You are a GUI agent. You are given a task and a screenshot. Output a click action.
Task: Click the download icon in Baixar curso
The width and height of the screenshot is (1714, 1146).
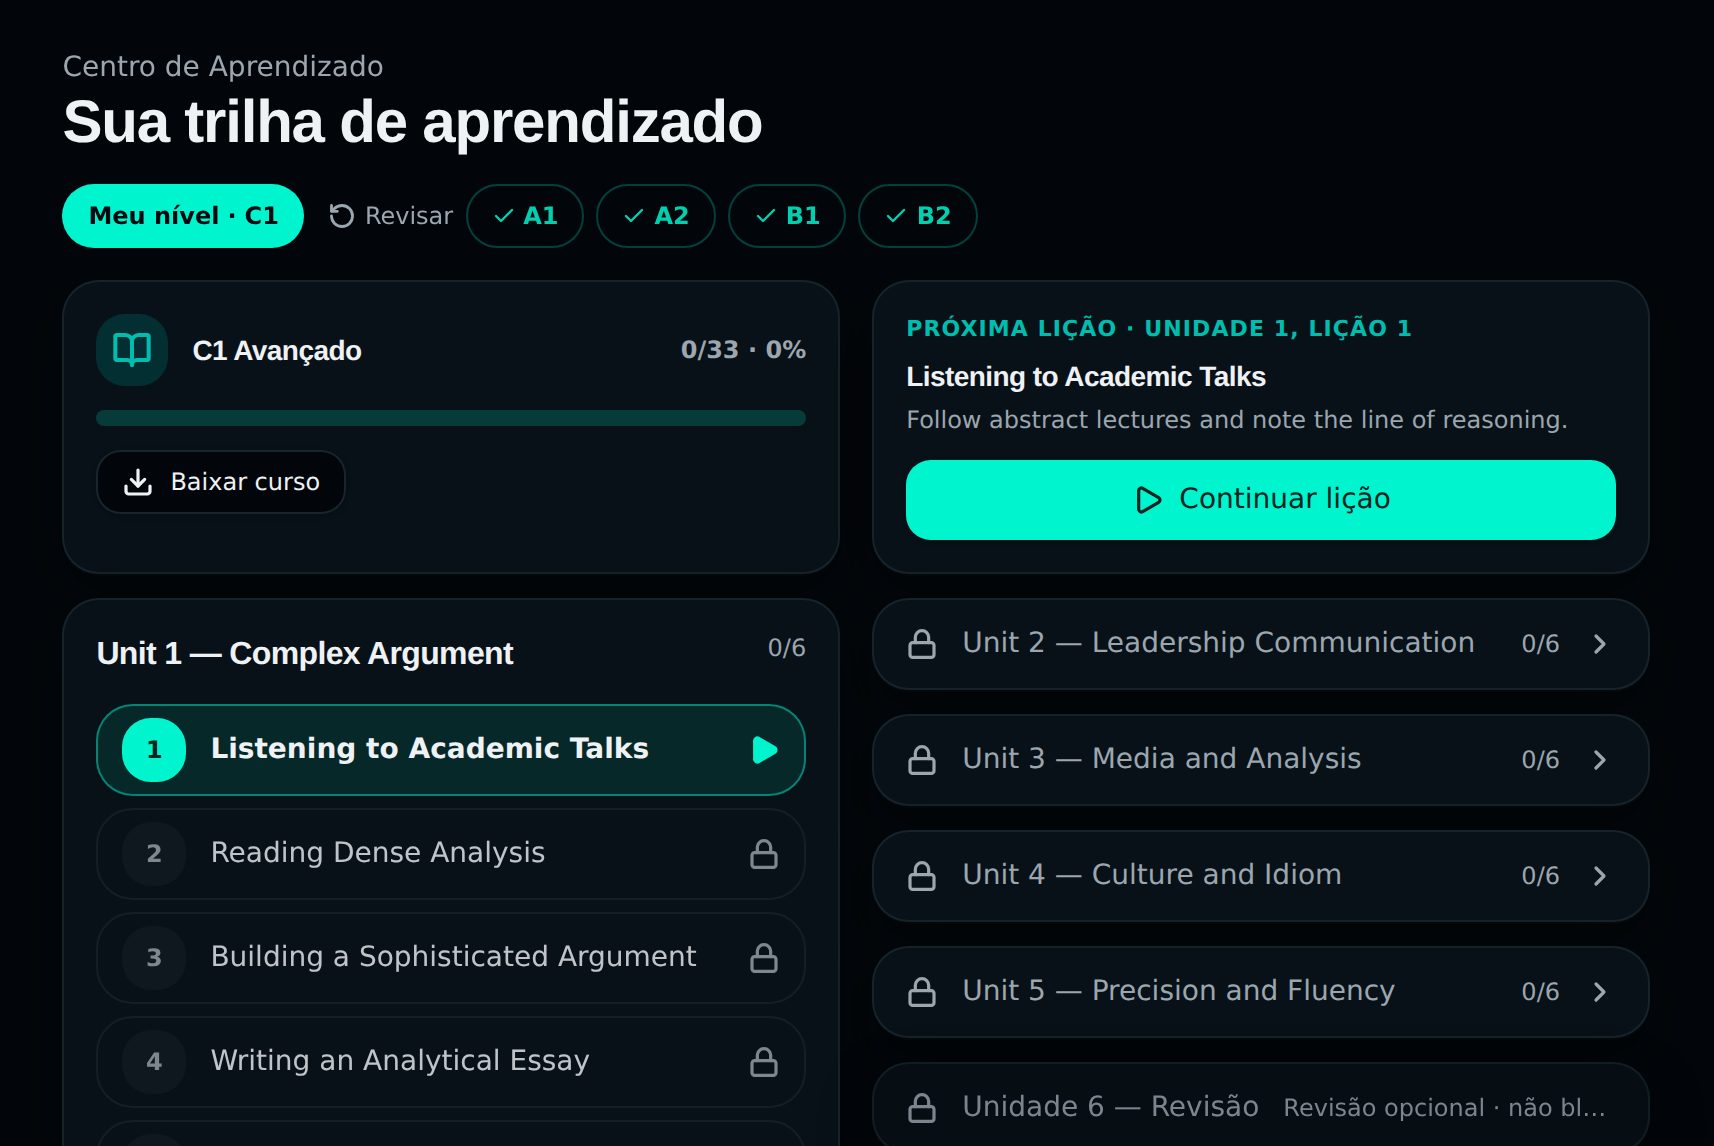138,482
